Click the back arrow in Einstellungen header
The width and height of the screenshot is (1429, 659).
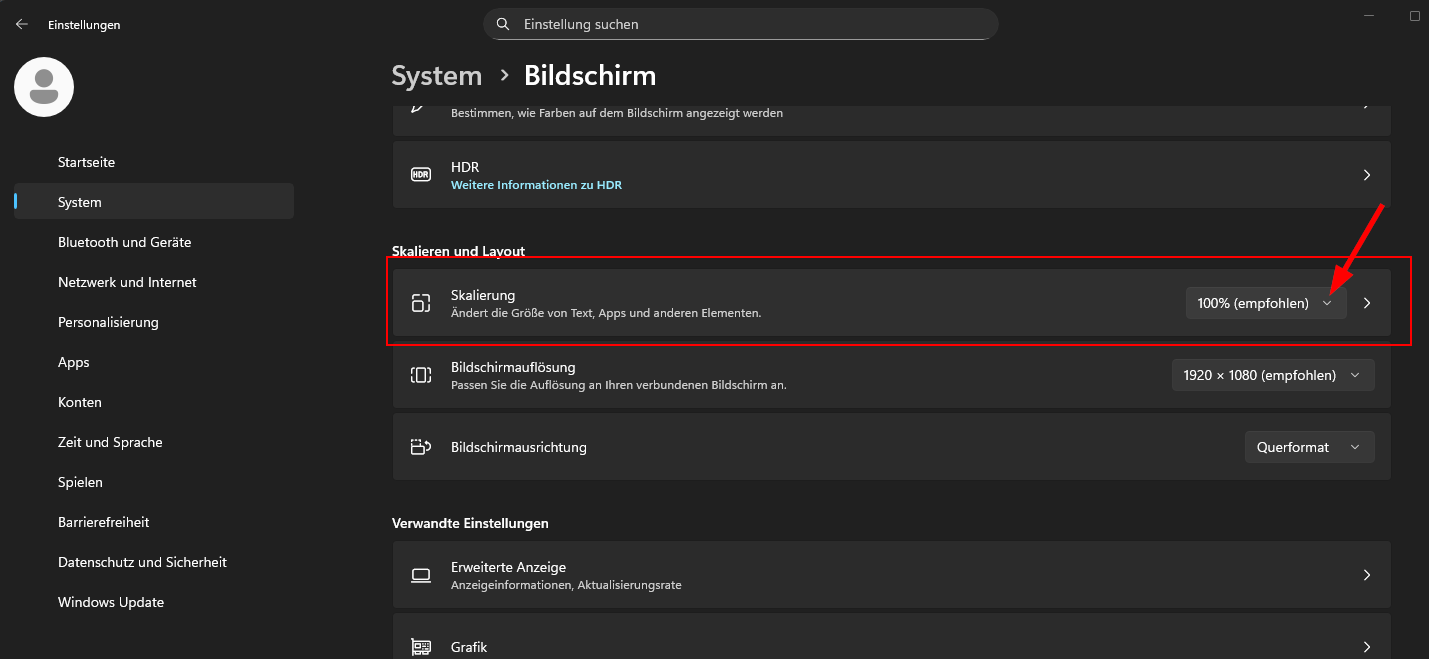click(x=22, y=24)
